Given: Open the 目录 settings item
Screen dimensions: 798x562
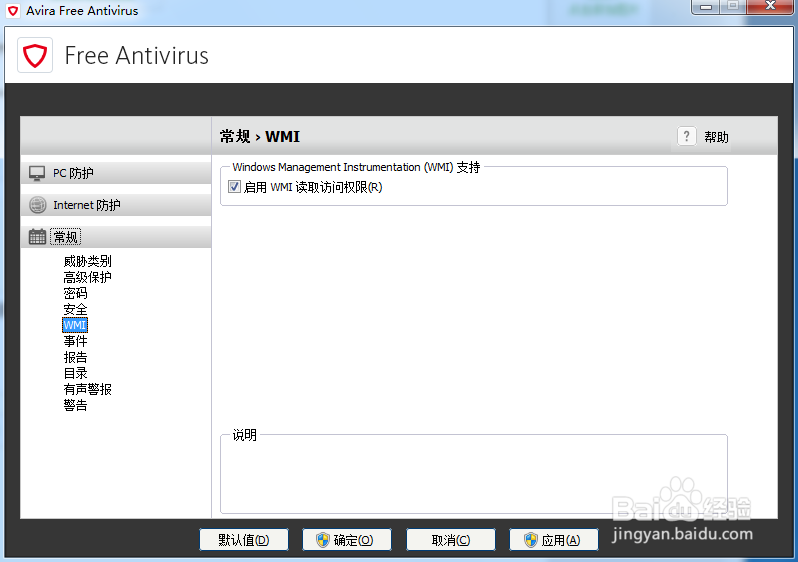Looking at the screenshot, I should pyautogui.click(x=75, y=373).
